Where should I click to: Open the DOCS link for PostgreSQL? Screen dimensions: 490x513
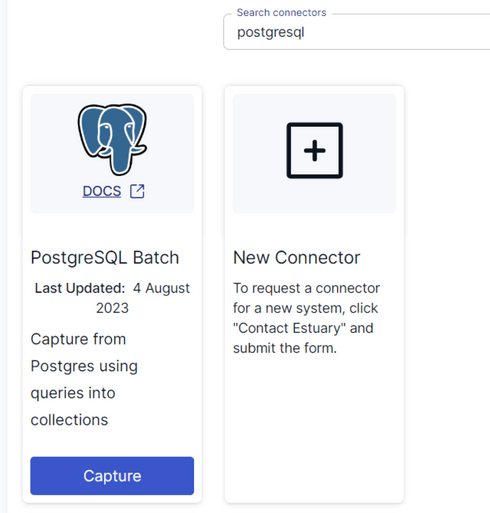(x=102, y=191)
